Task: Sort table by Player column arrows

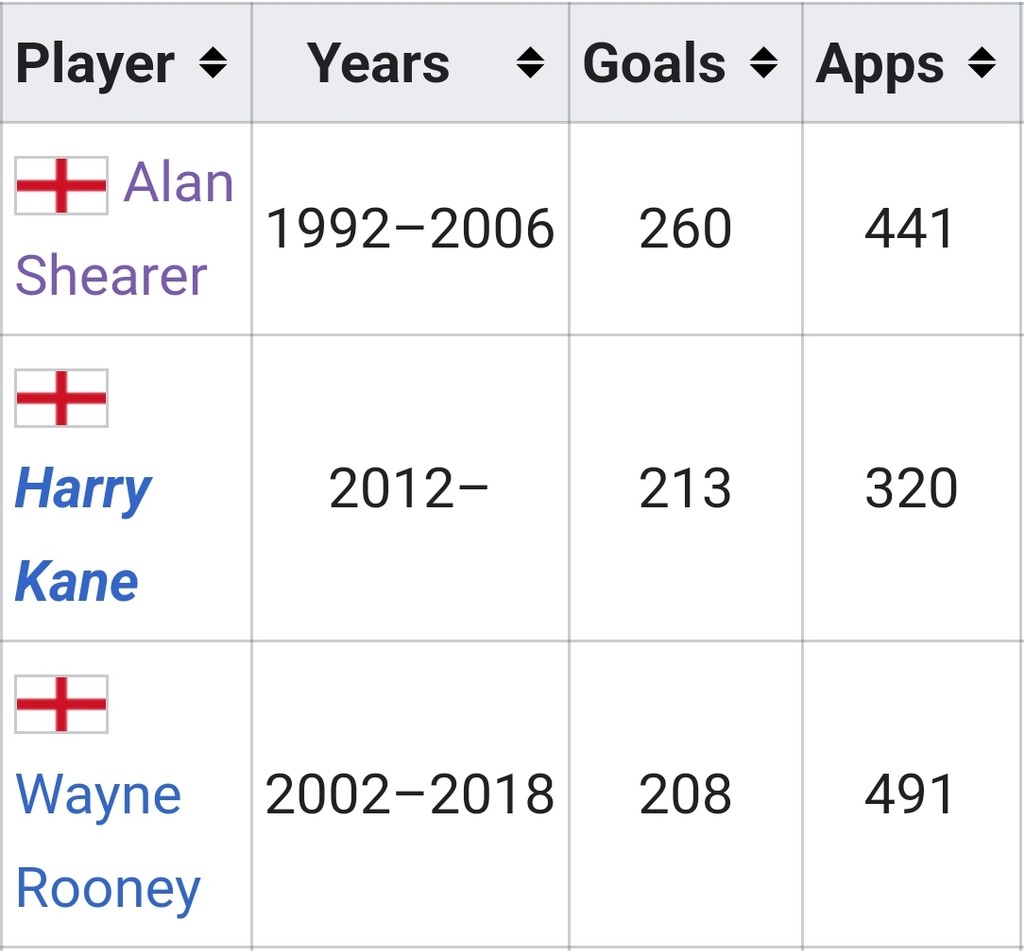Action: pos(213,63)
